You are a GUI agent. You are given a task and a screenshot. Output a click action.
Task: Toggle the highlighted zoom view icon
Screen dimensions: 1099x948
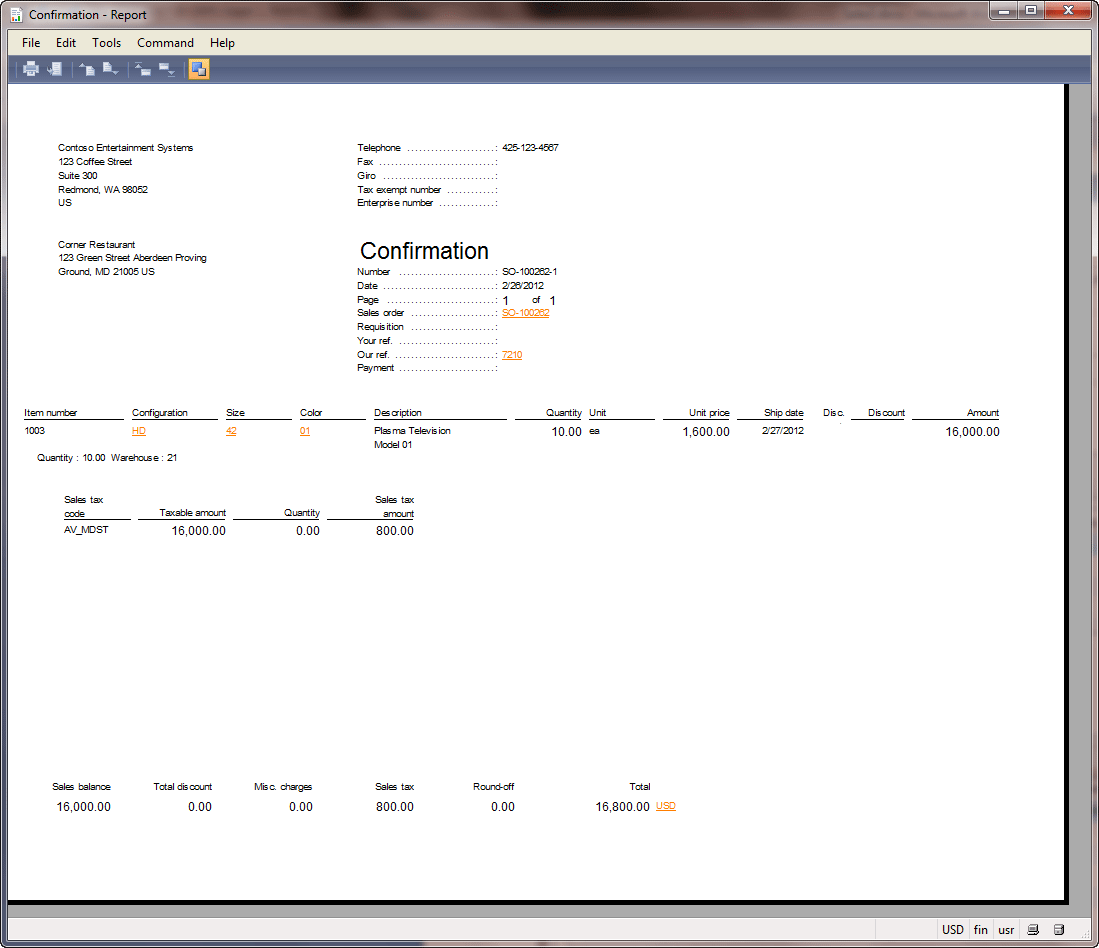tap(199, 69)
